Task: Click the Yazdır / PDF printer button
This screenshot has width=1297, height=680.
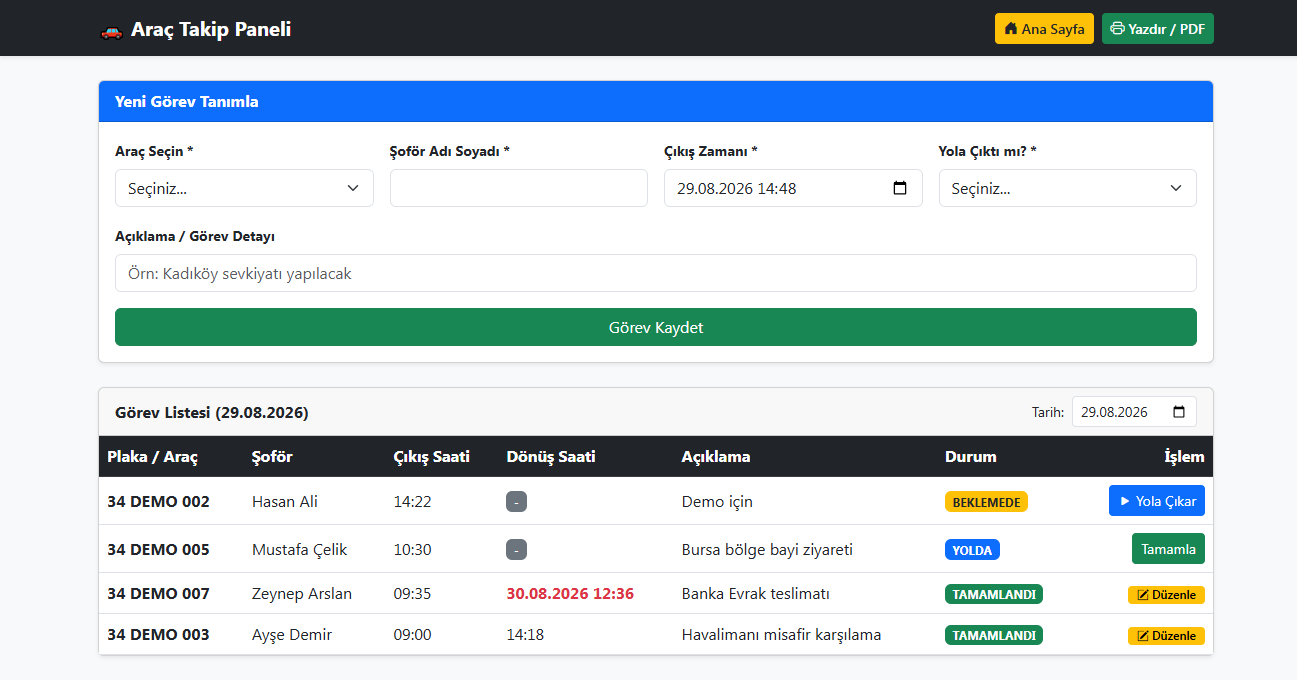Action: pyautogui.click(x=1158, y=29)
